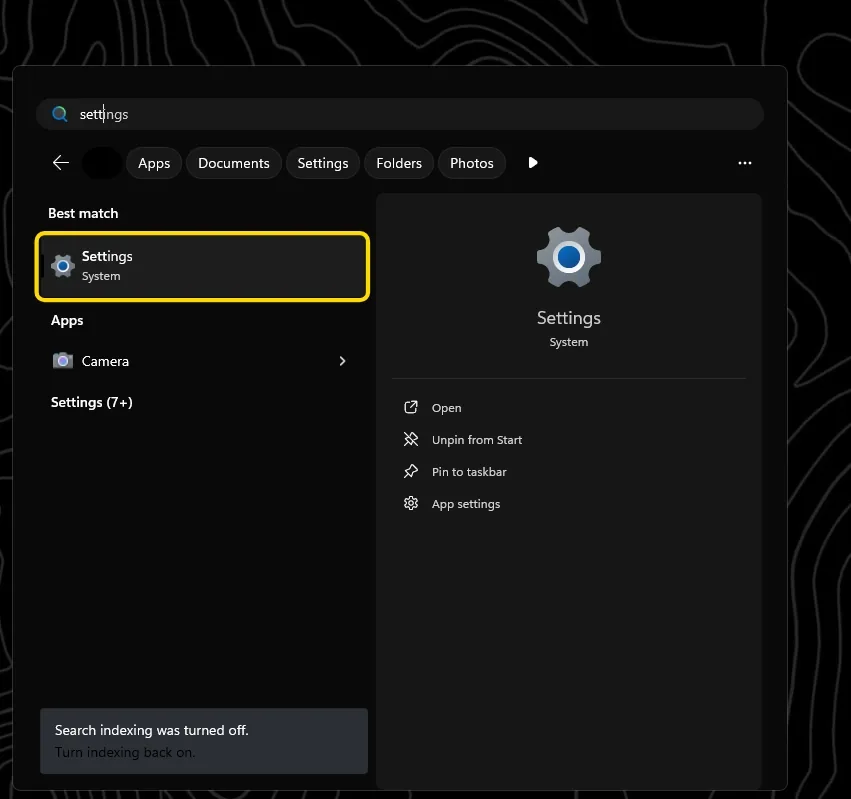Click the large Settings gear icon in the preview
Screen dimensions: 851x799
(x=569, y=257)
